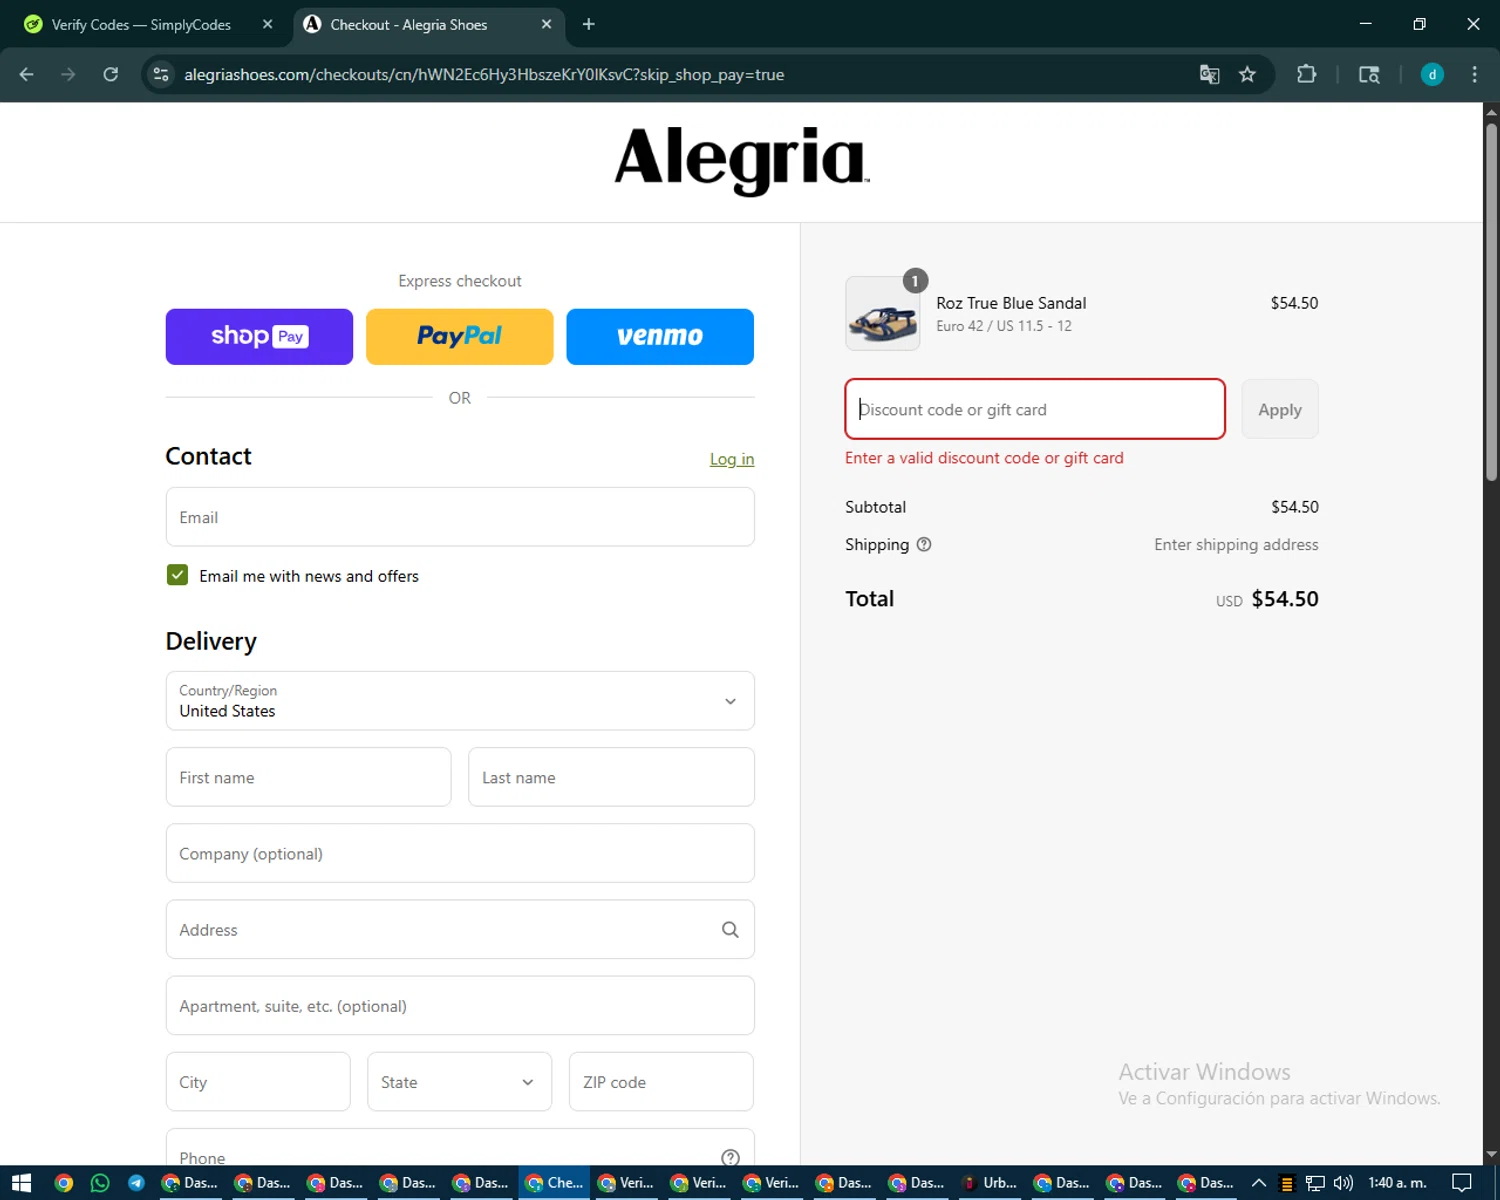The height and width of the screenshot is (1200, 1500).
Task: Click the Last name field
Action: [x=611, y=777]
